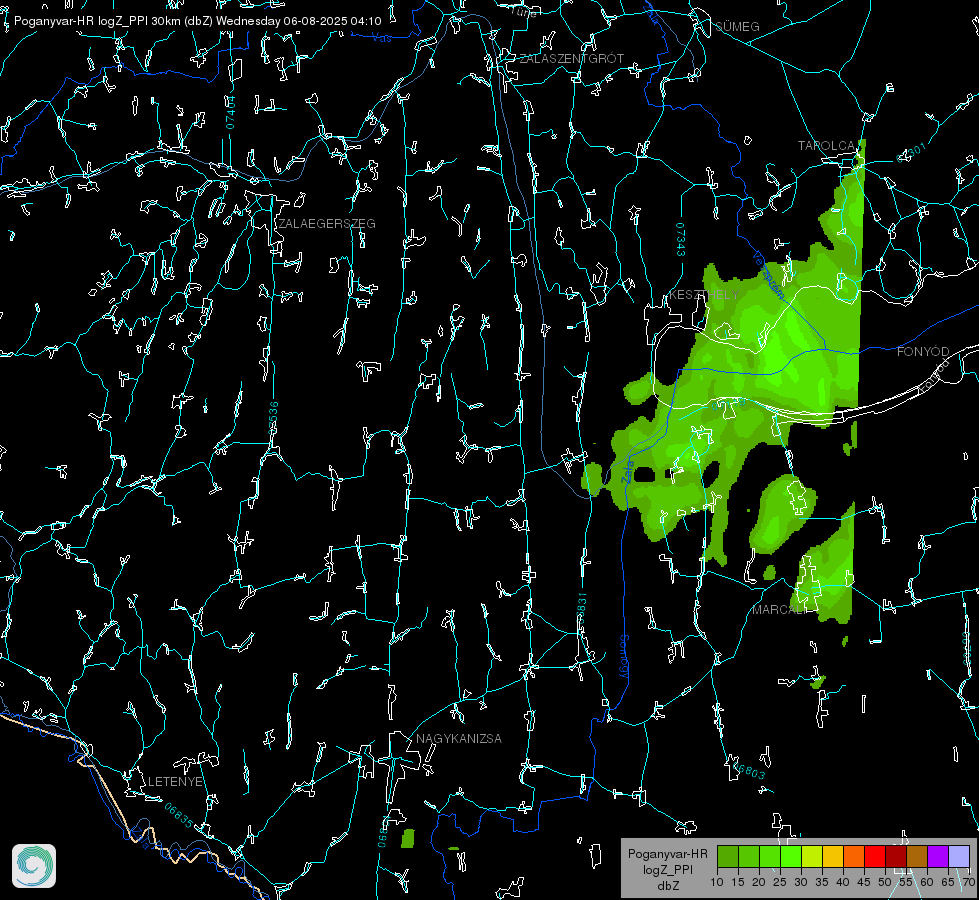The width and height of the screenshot is (979, 900).
Task: Click the ZALASZENTGRÓT city label
Action: pyautogui.click(x=571, y=59)
